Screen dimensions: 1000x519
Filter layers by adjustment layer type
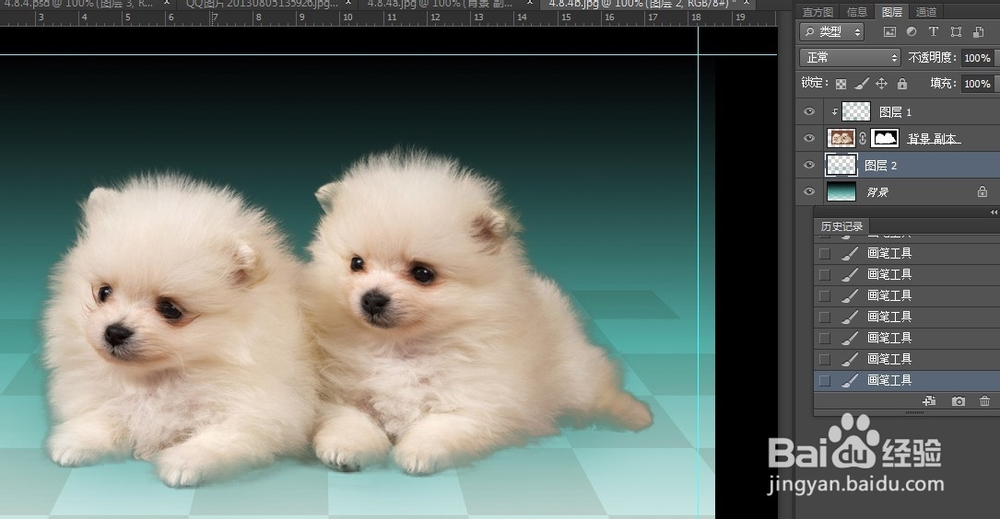(x=911, y=31)
